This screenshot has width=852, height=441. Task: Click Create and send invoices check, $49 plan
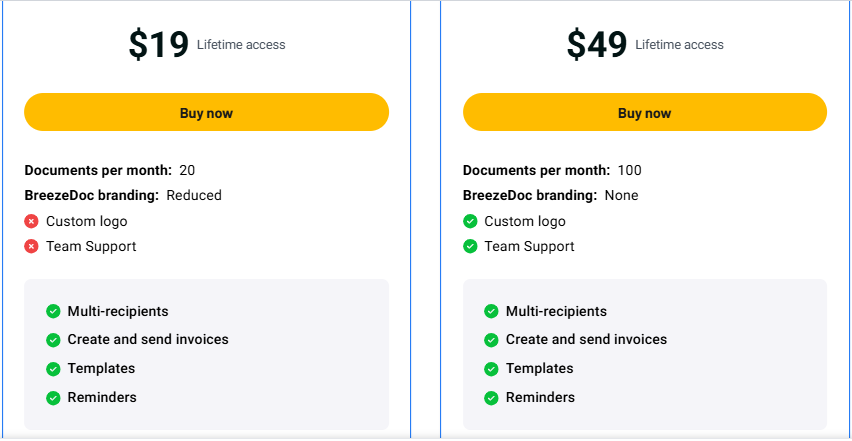[491, 340]
